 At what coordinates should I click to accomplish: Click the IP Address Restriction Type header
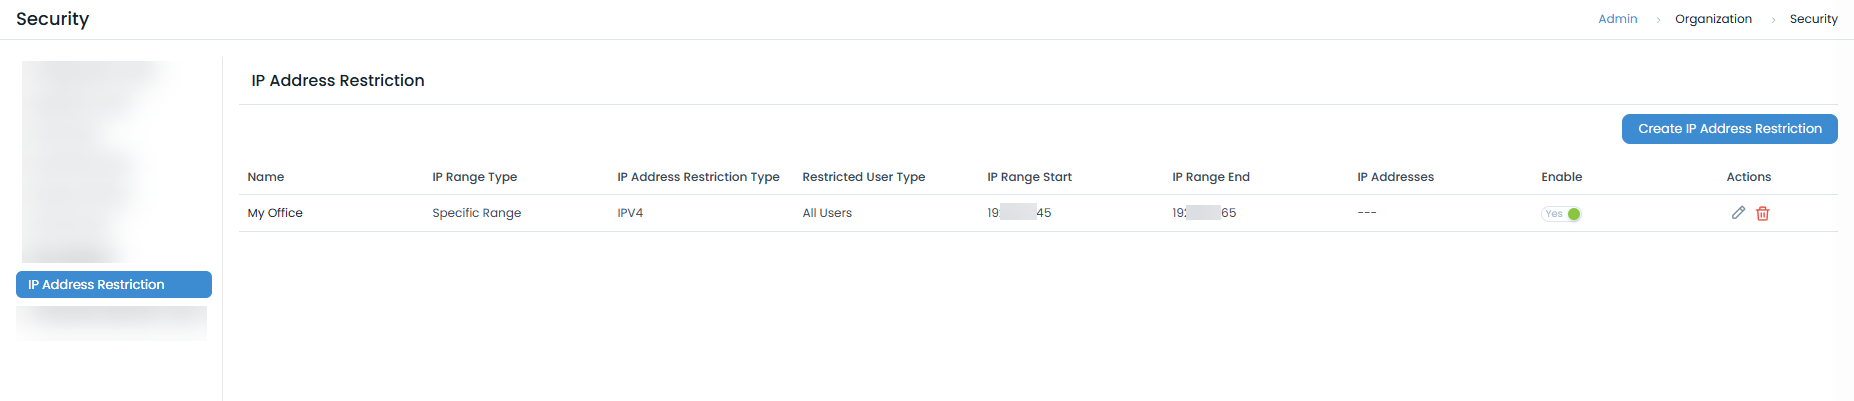[x=698, y=177]
